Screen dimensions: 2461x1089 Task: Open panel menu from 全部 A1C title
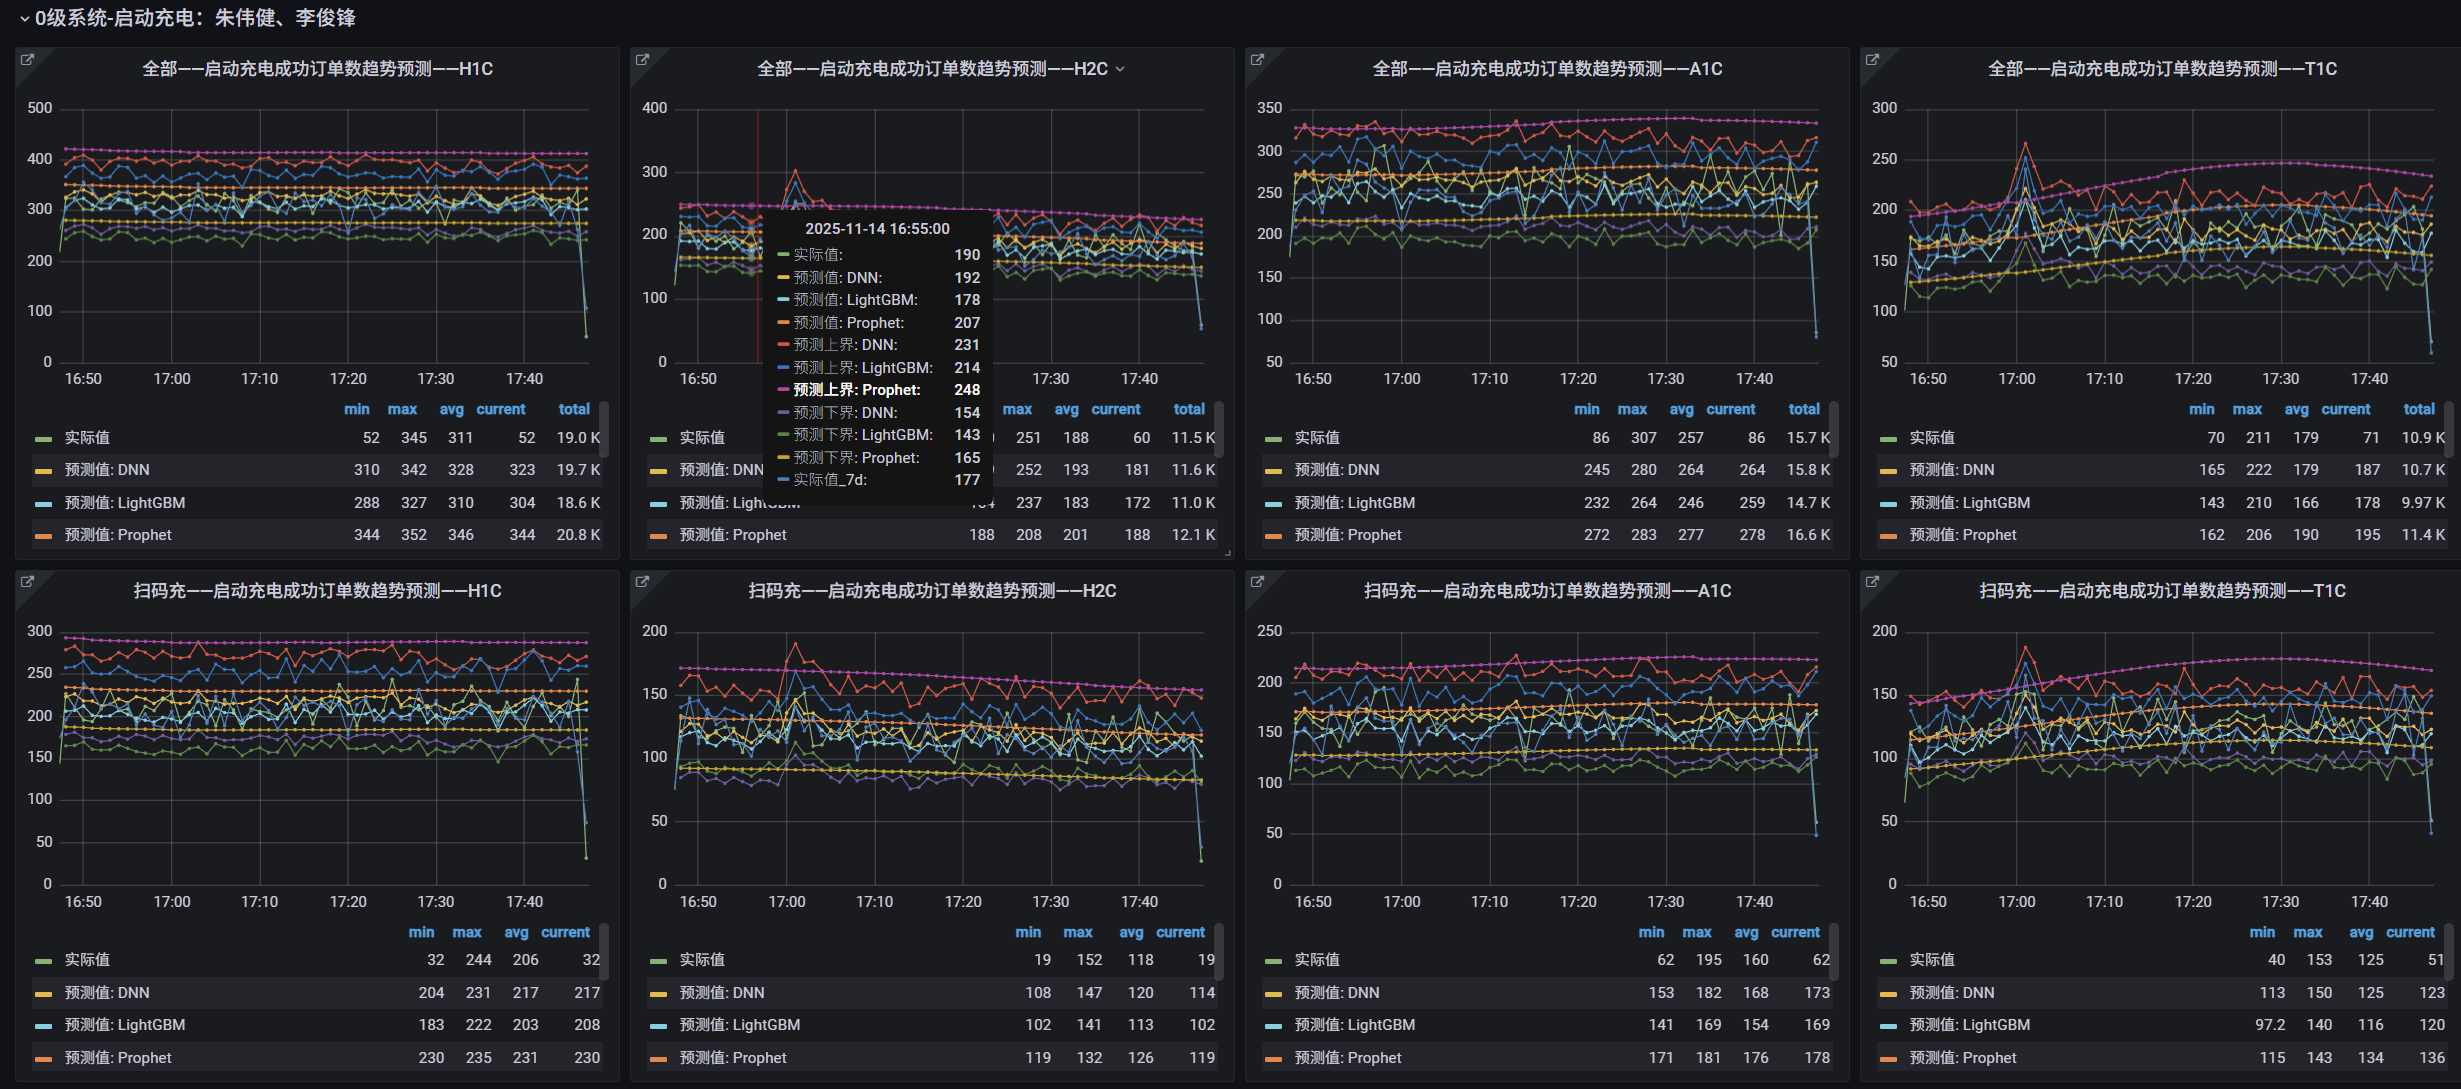coord(1546,69)
